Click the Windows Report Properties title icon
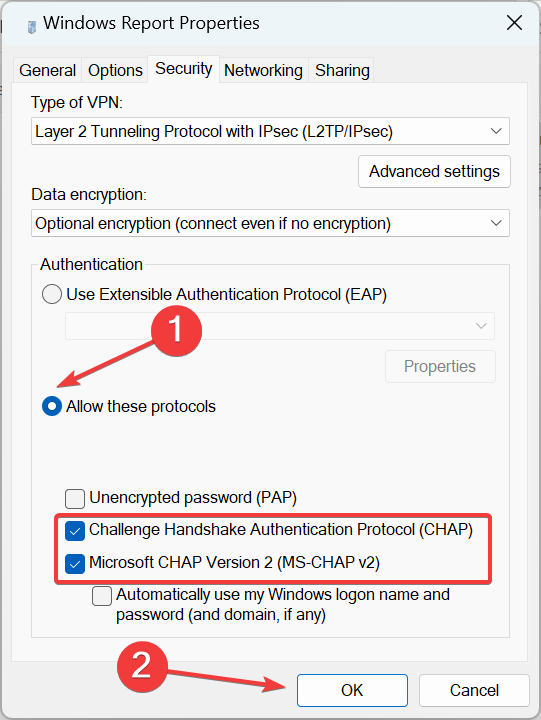541x720 pixels. click(31, 27)
